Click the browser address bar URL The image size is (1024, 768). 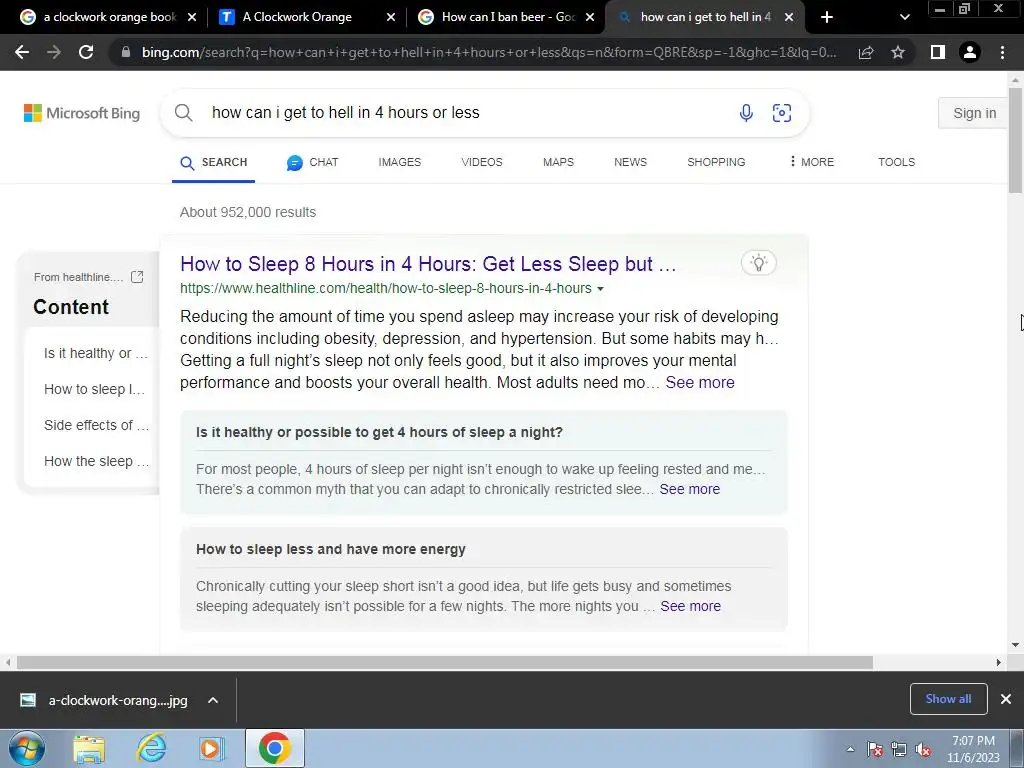[488, 52]
